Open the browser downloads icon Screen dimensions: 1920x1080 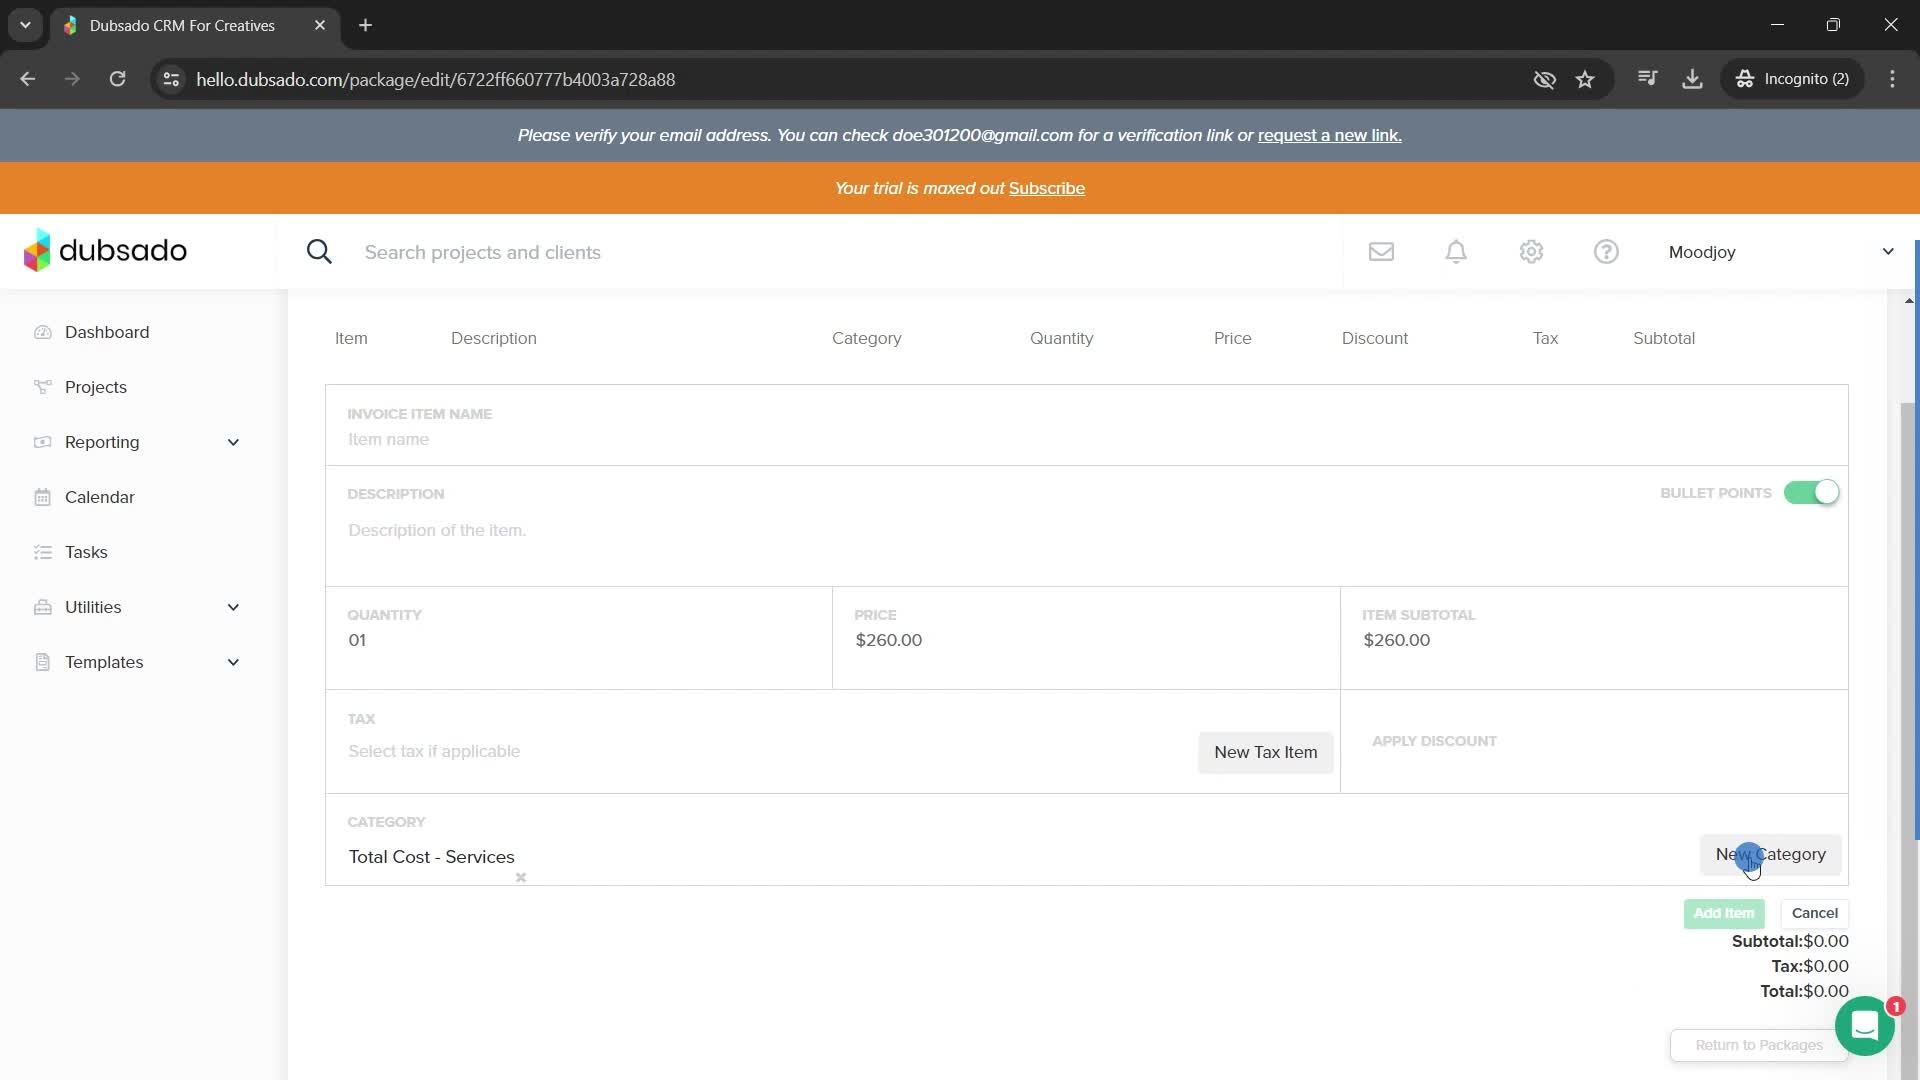tap(1692, 79)
